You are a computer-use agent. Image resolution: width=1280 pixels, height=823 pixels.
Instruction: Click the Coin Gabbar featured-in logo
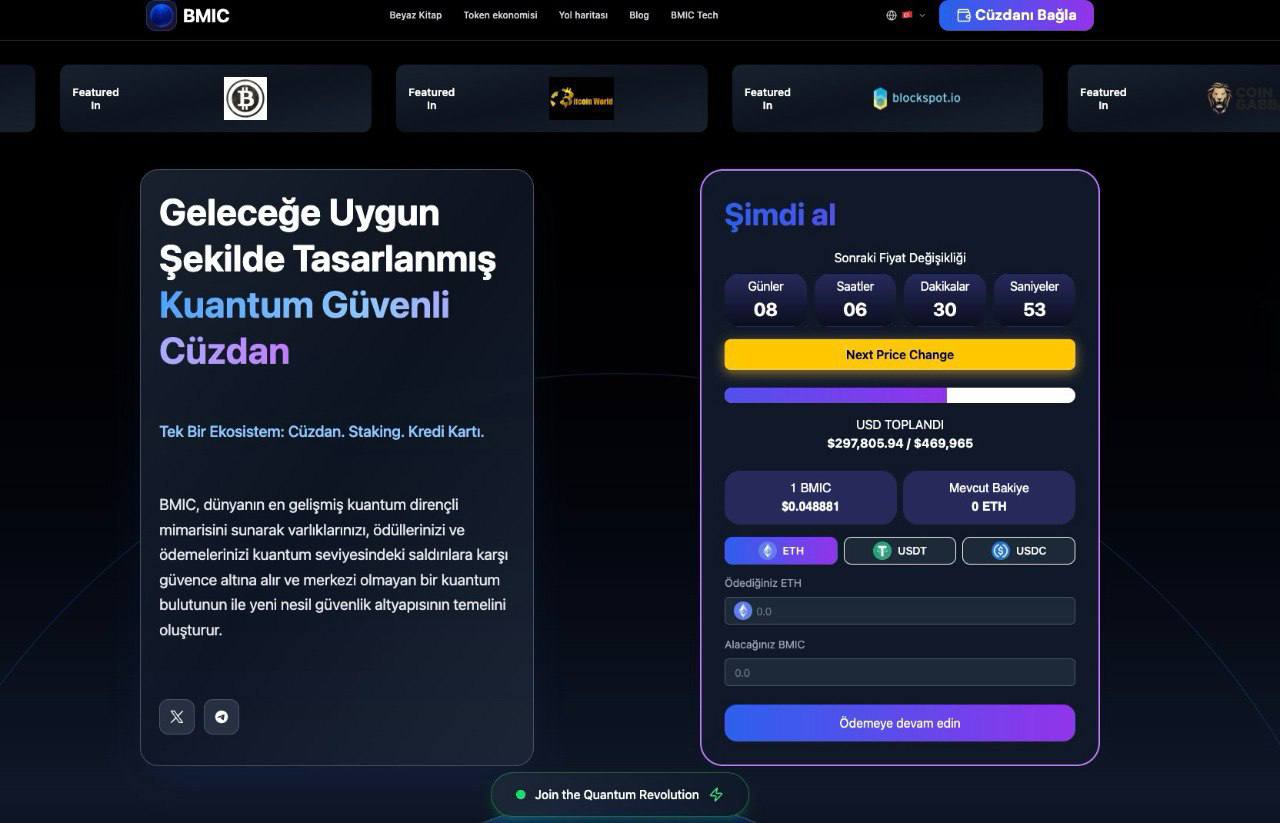pos(1220,98)
